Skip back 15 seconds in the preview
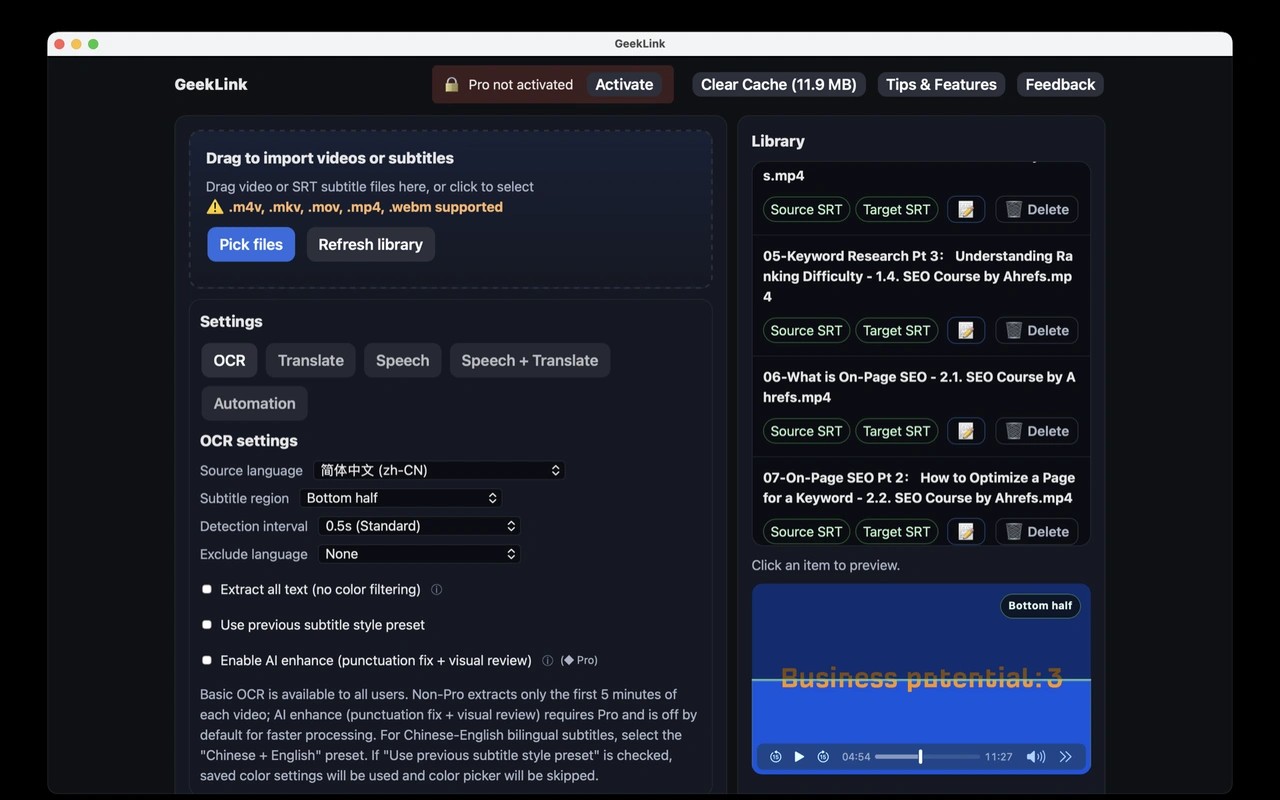The height and width of the screenshot is (800, 1280). click(x=776, y=757)
